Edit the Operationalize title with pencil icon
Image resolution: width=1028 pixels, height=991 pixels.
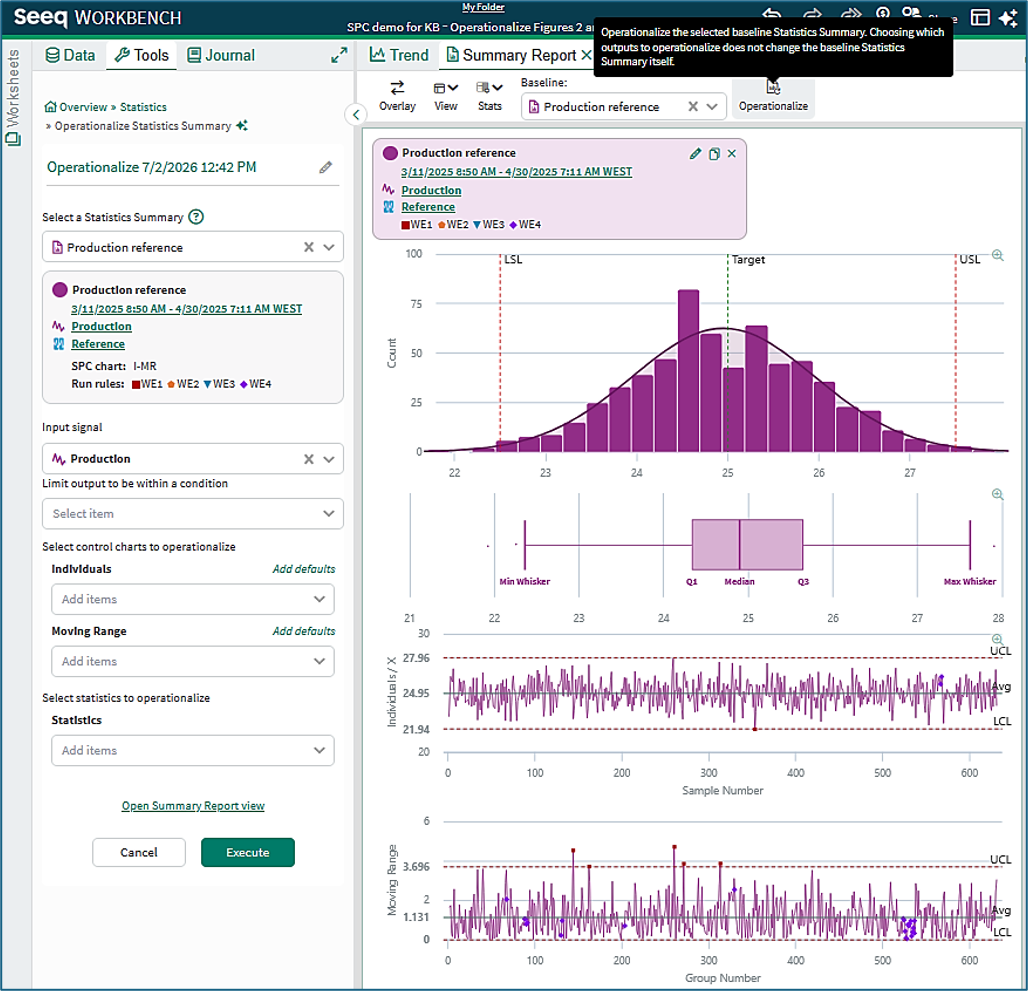point(326,167)
